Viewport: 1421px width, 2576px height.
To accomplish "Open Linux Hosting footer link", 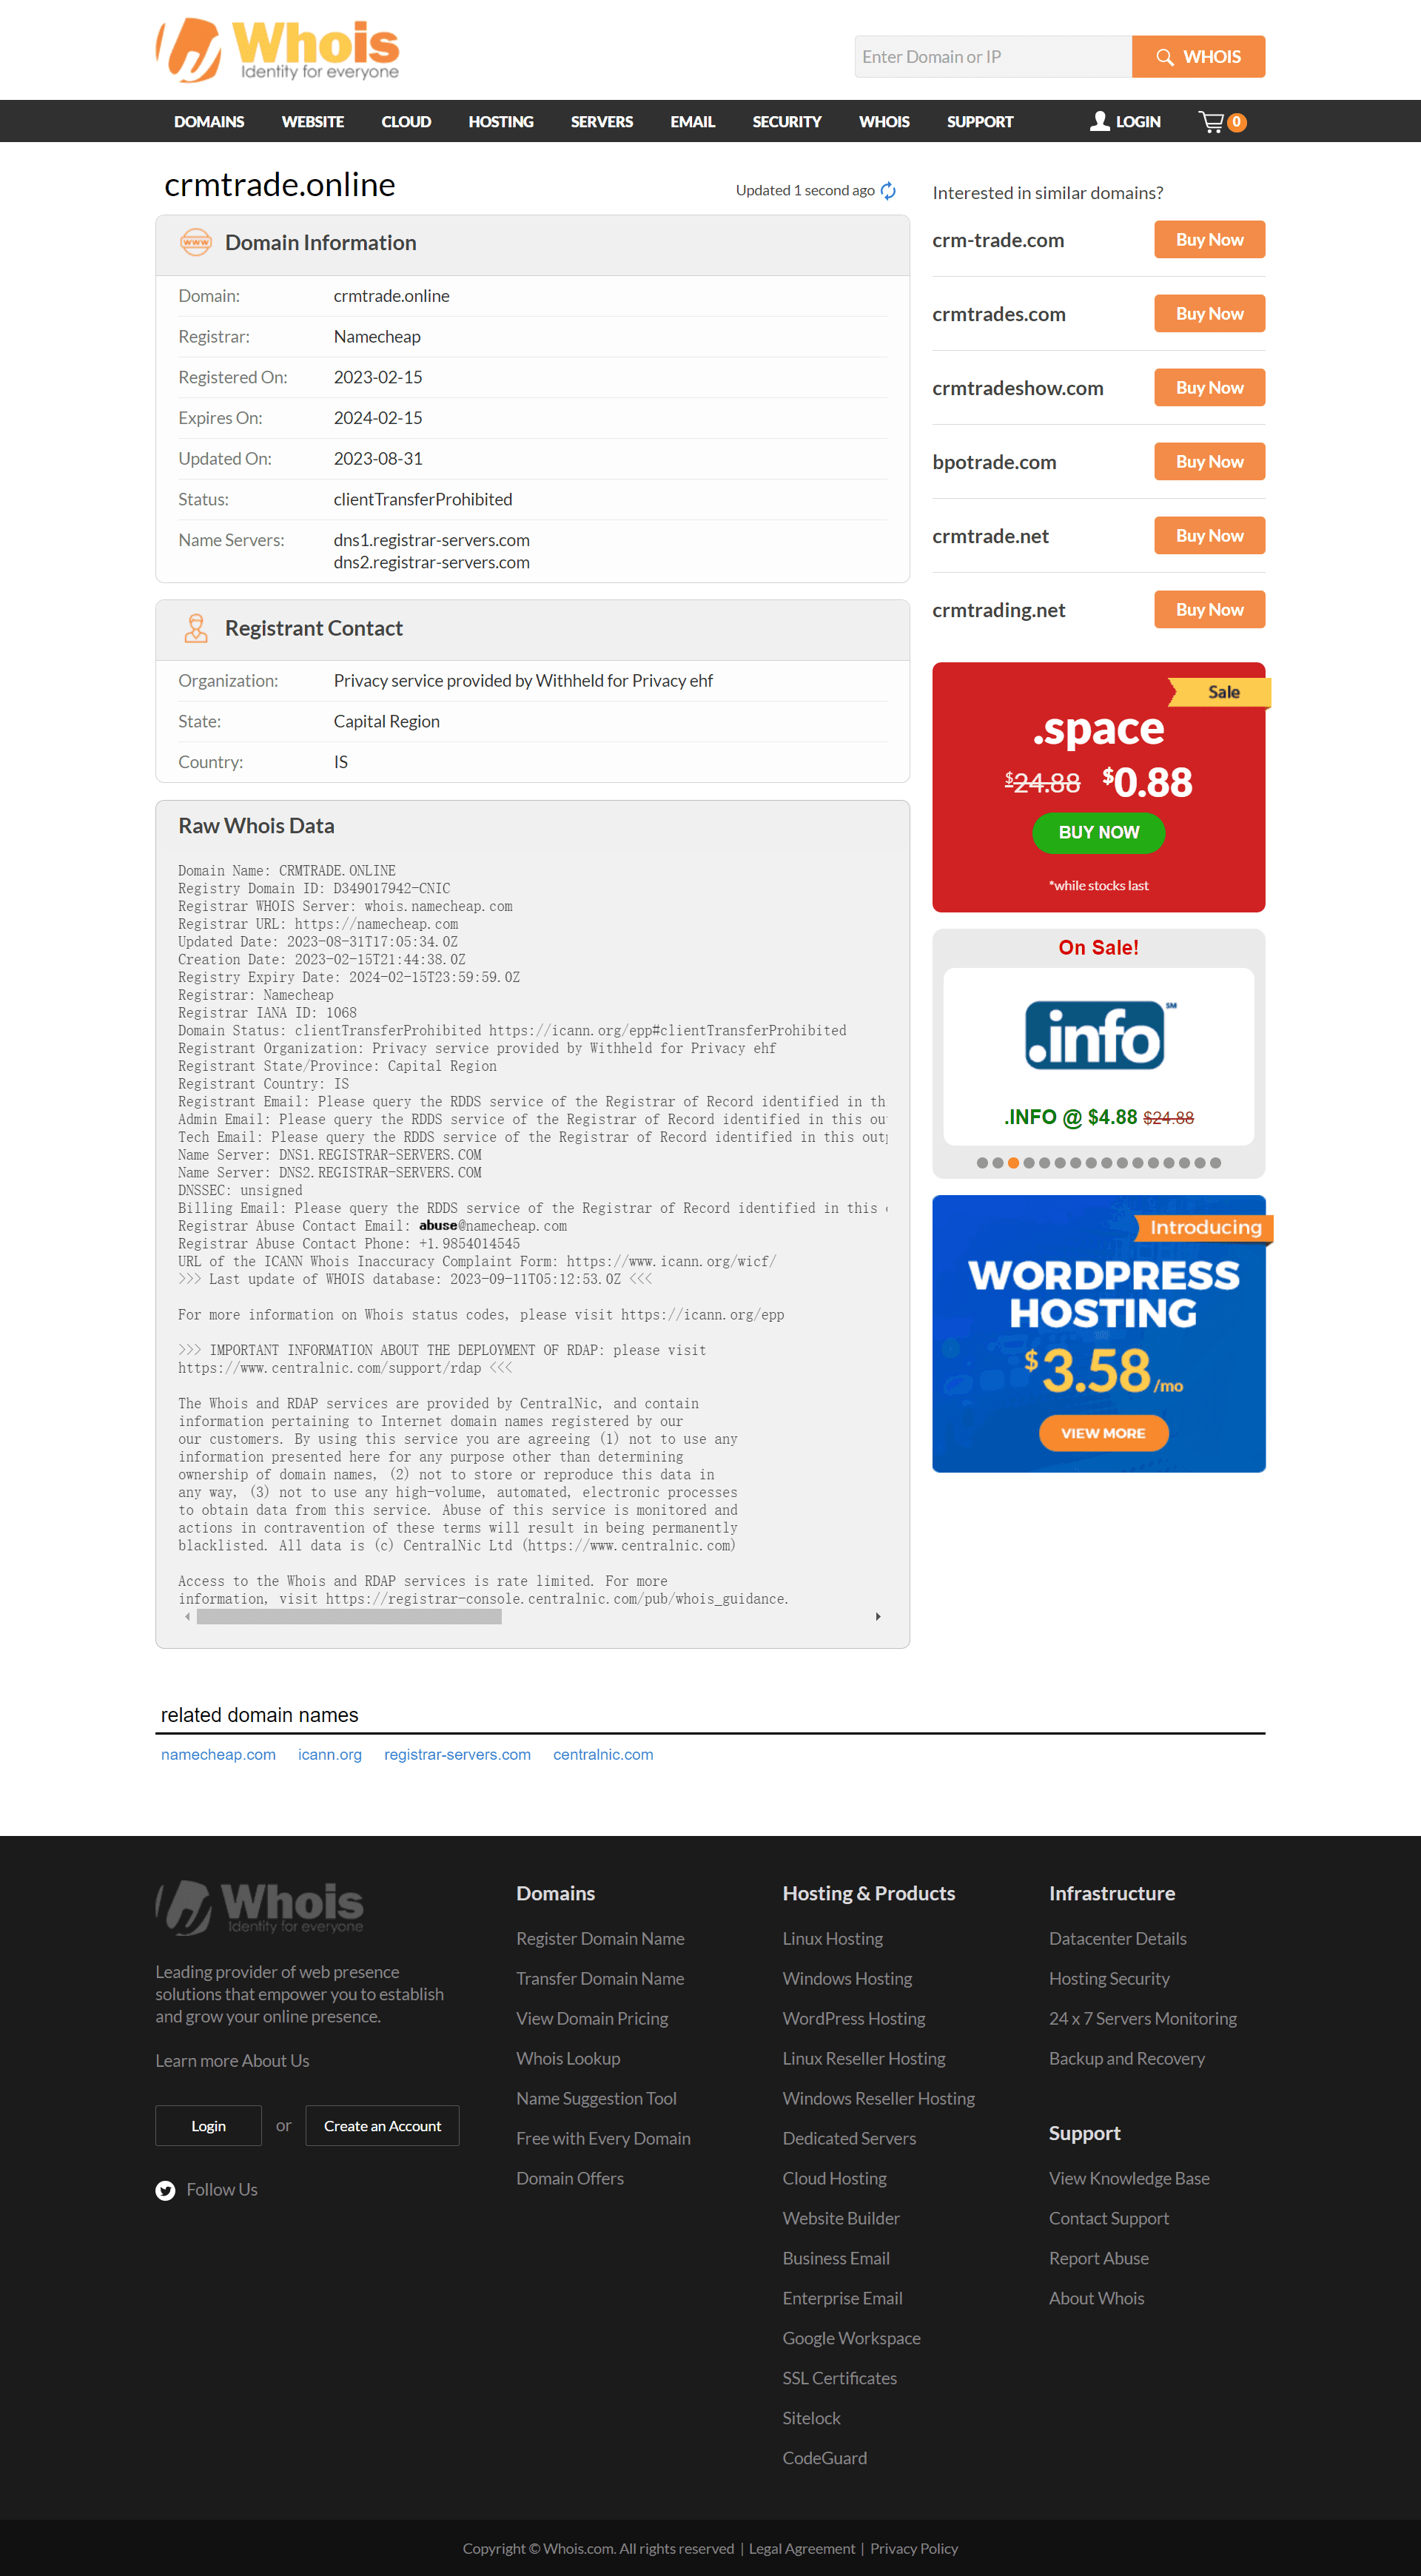I will [x=832, y=1938].
